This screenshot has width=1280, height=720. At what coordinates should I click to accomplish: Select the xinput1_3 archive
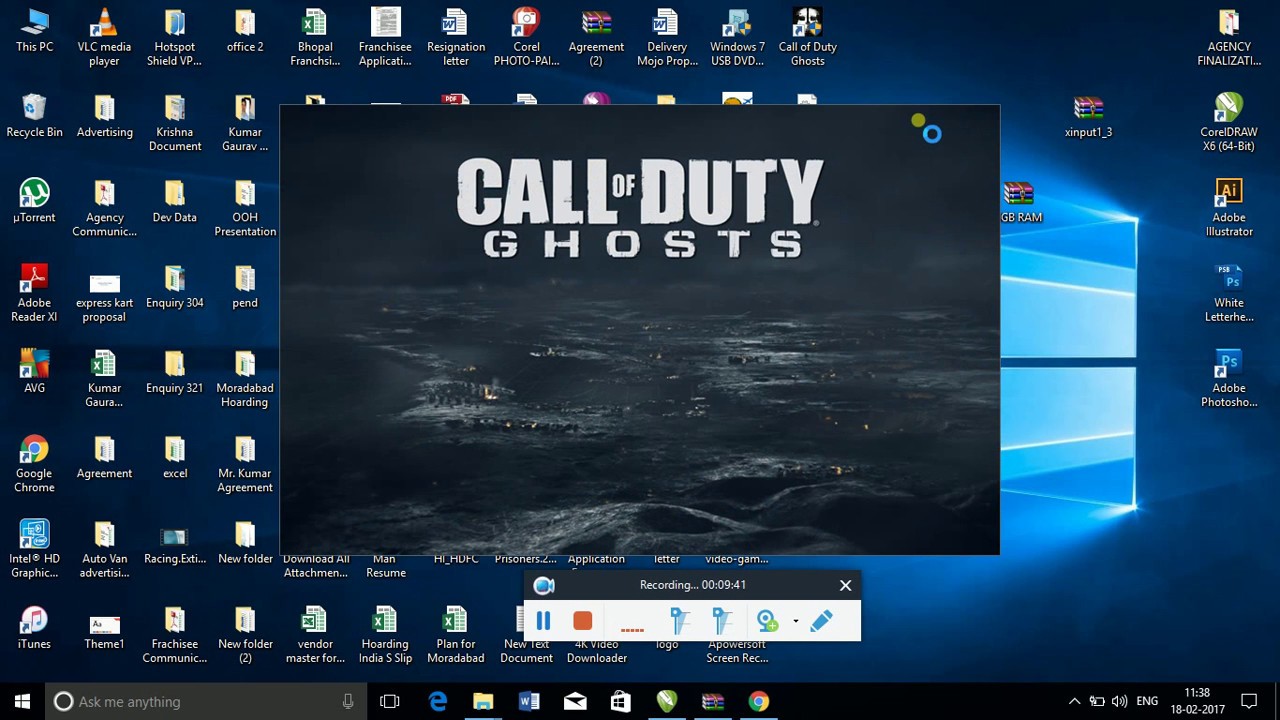coord(1088,116)
